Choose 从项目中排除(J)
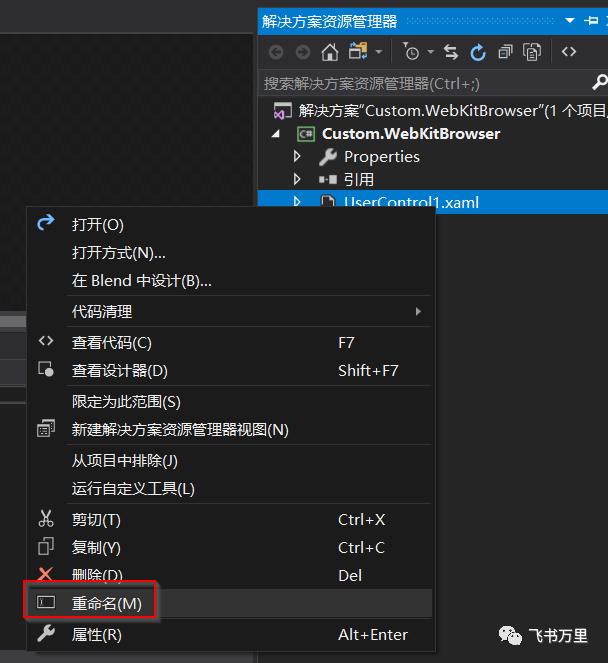This screenshot has height=663, width=608. 229,460
